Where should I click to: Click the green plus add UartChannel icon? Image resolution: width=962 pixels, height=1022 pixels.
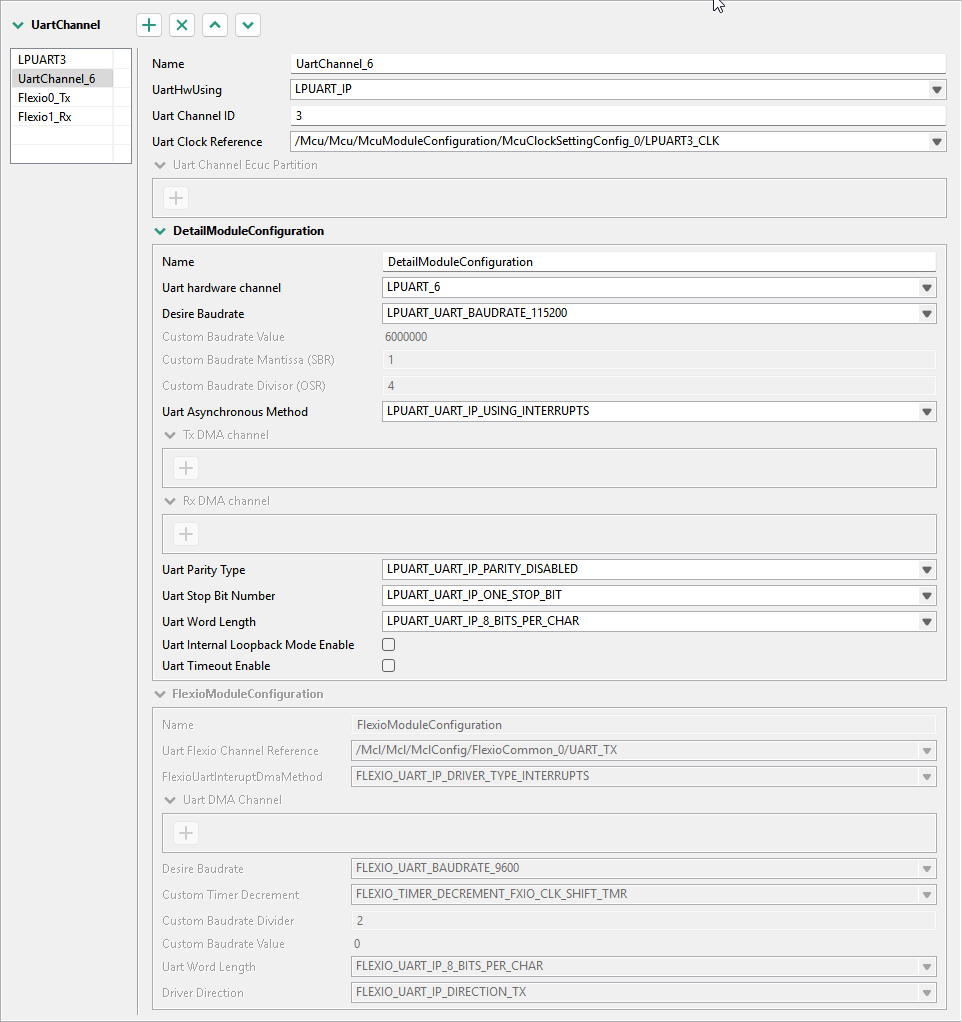(x=149, y=25)
